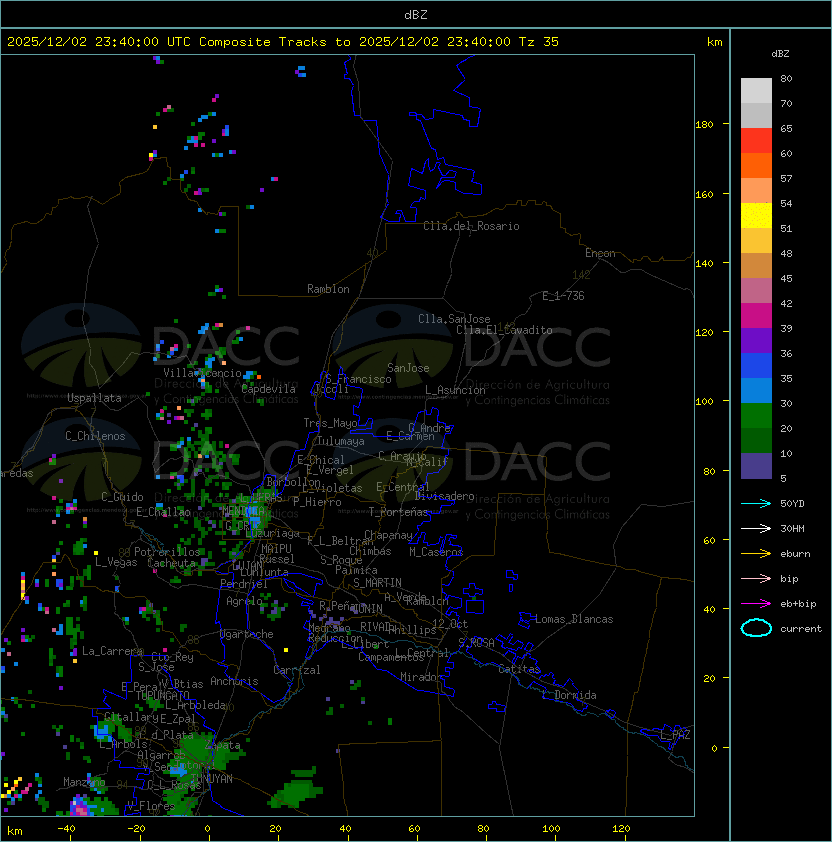This screenshot has height=842, width=832.
Task: Select the light blue 30-35 dBZ swatch
Action: 756,390
